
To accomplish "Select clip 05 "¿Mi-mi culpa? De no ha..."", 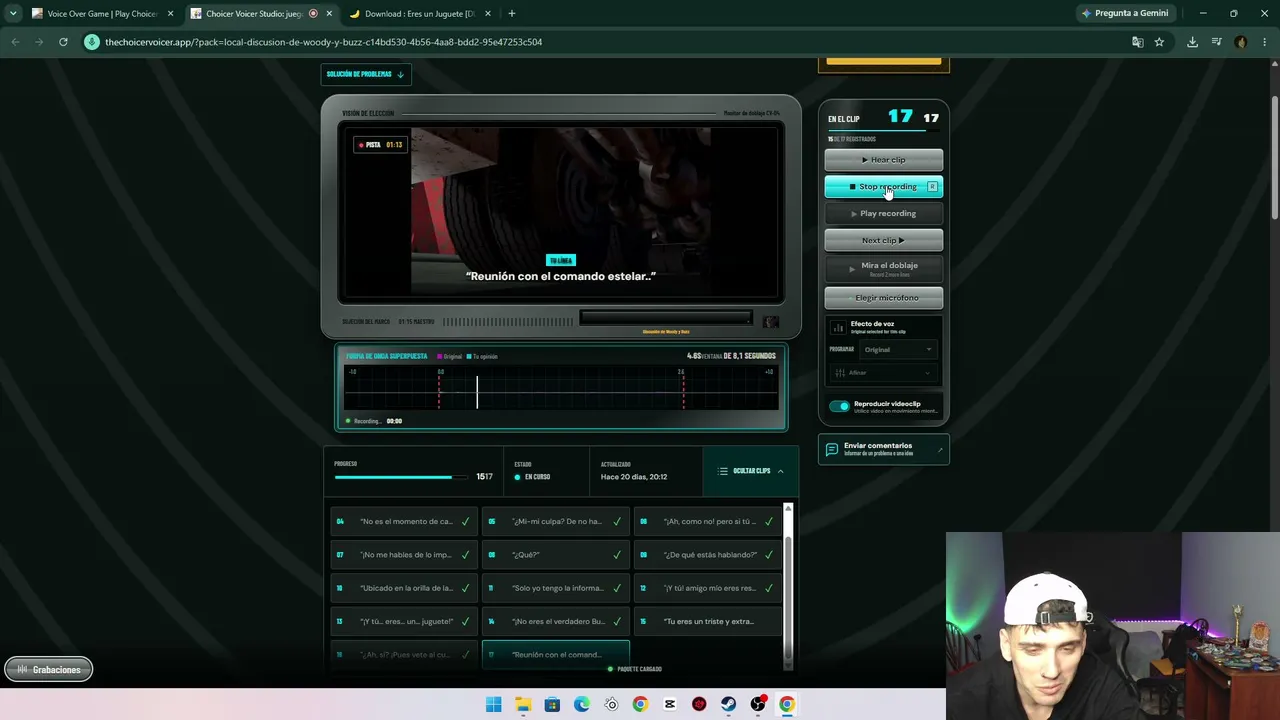I will coord(556,521).
